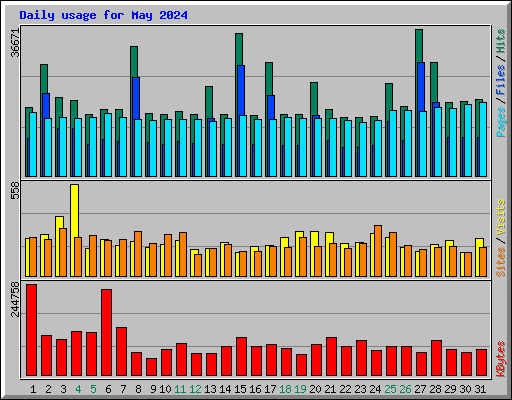Click the 244758 axis value
The width and height of the screenshot is (512, 400).
click(x=15, y=299)
